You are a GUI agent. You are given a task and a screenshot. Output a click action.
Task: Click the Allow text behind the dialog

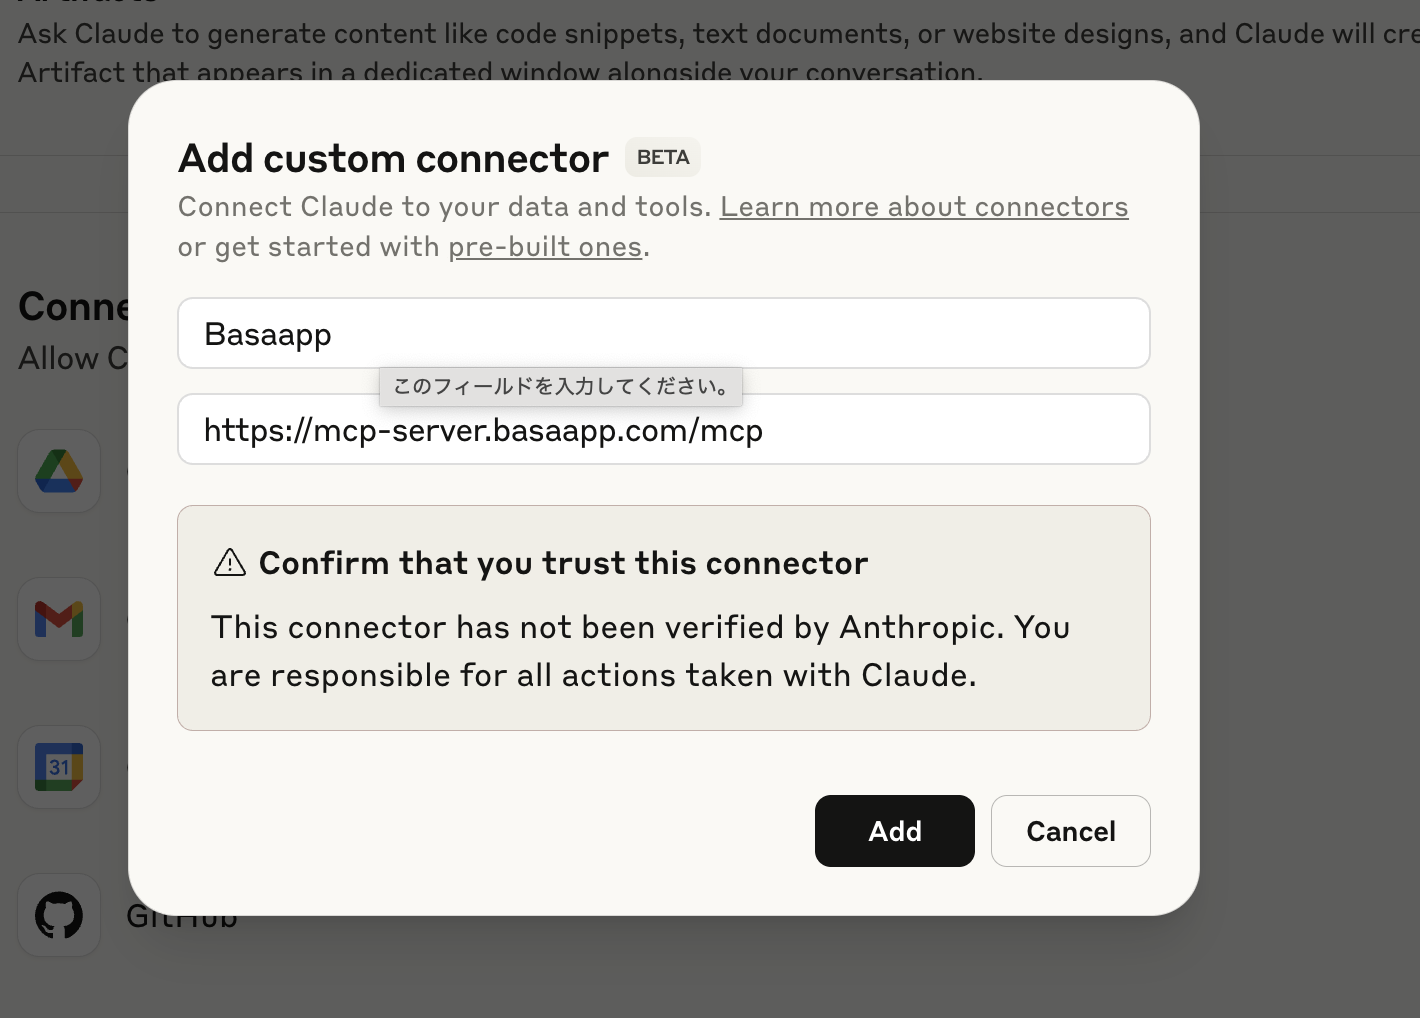72,358
